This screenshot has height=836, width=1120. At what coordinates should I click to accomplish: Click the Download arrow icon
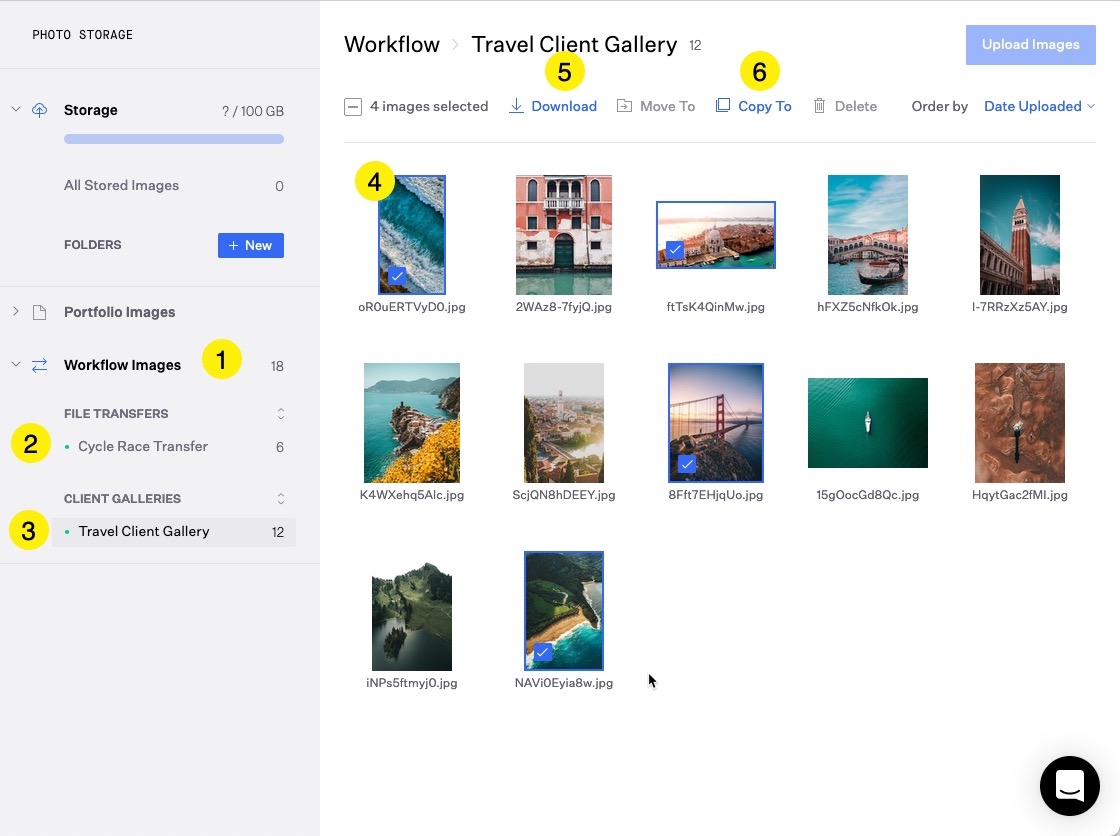[x=516, y=106]
